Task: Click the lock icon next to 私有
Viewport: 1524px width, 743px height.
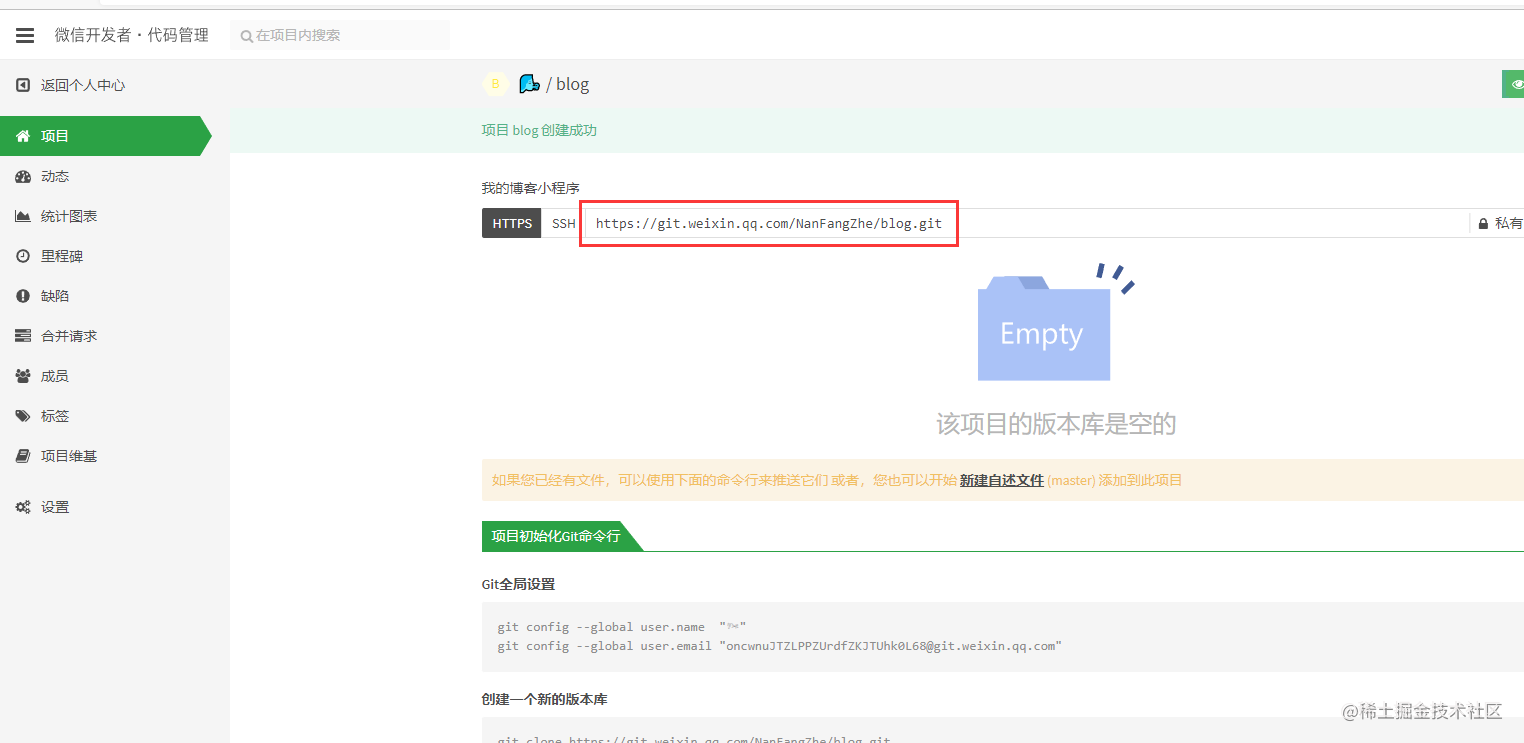Action: click(x=1483, y=223)
